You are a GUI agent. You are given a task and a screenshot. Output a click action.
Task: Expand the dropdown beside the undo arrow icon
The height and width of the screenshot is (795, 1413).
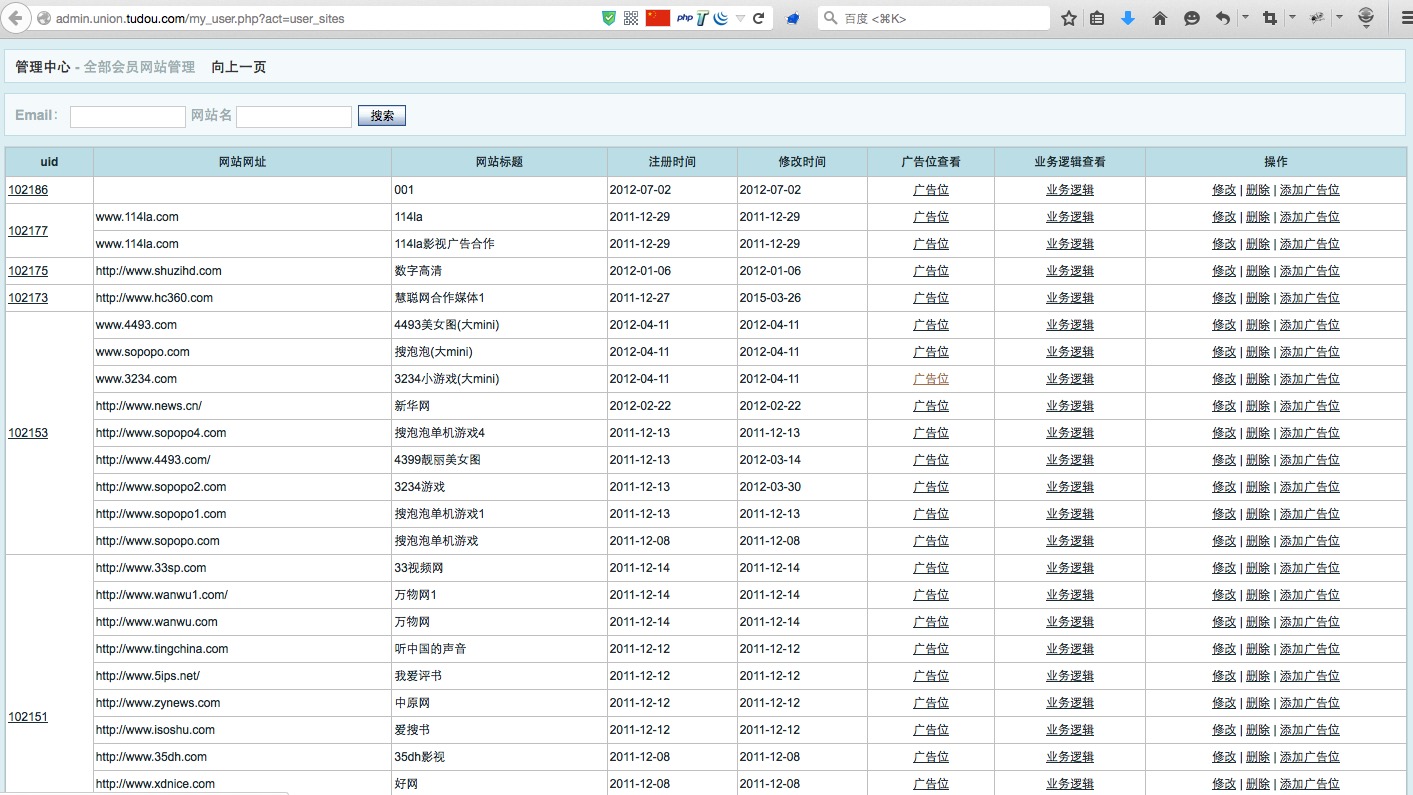coord(1245,17)
